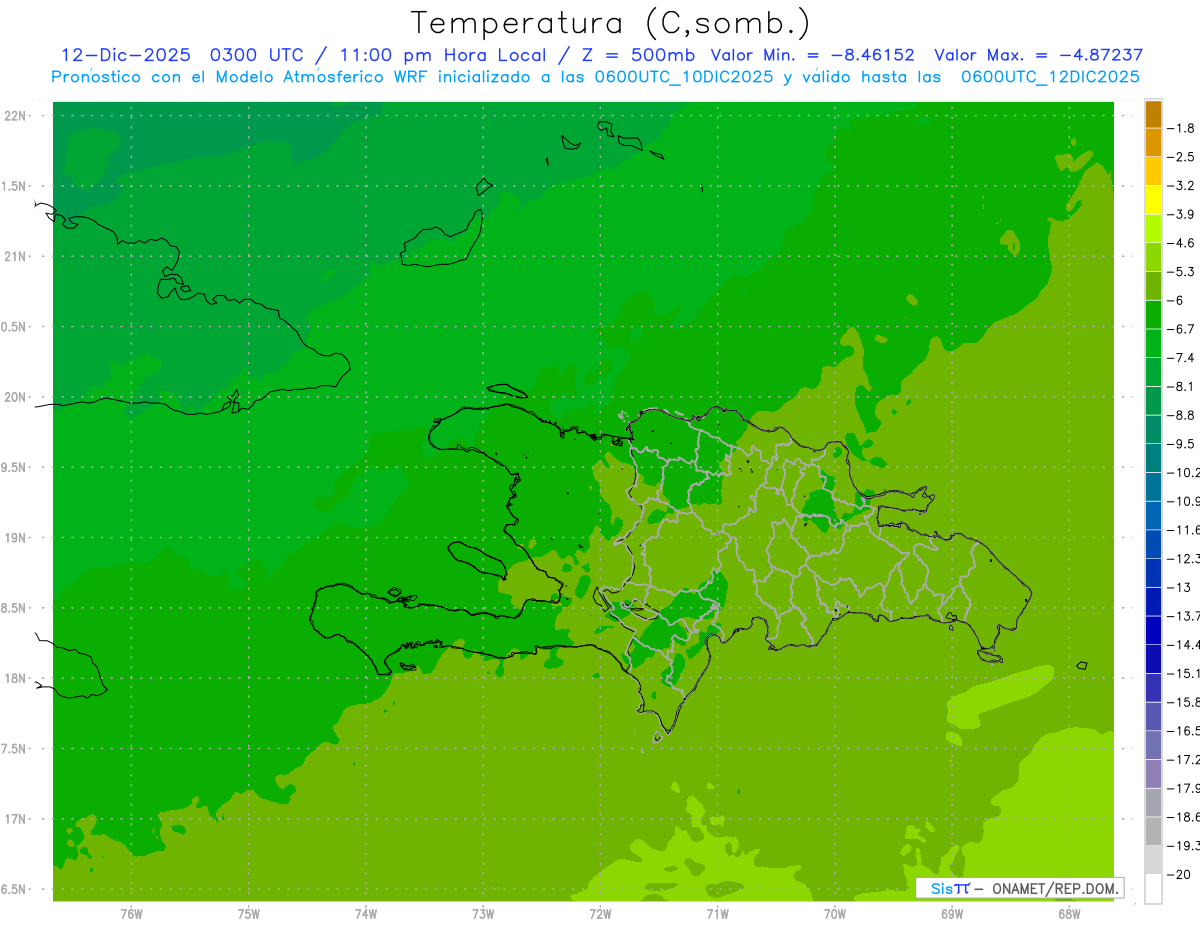This screenshot has width=1200, height=927.
Task: Click the colorbar swatch between -4.6 and -5.3
Action: click(x=1153, y=257)
